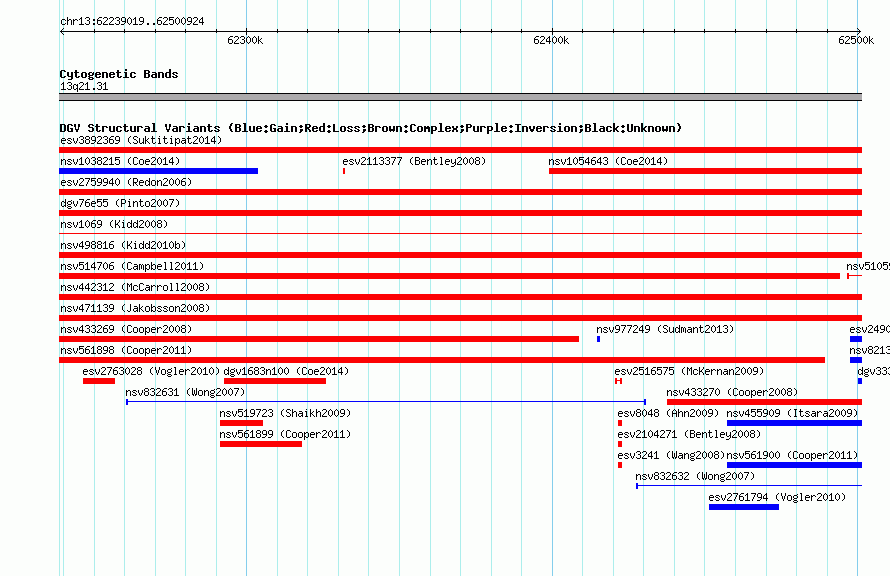Click esv2763028 (Vogler2010) label
This screenshot has height=576, width=890.
click(x=151, y=371)
